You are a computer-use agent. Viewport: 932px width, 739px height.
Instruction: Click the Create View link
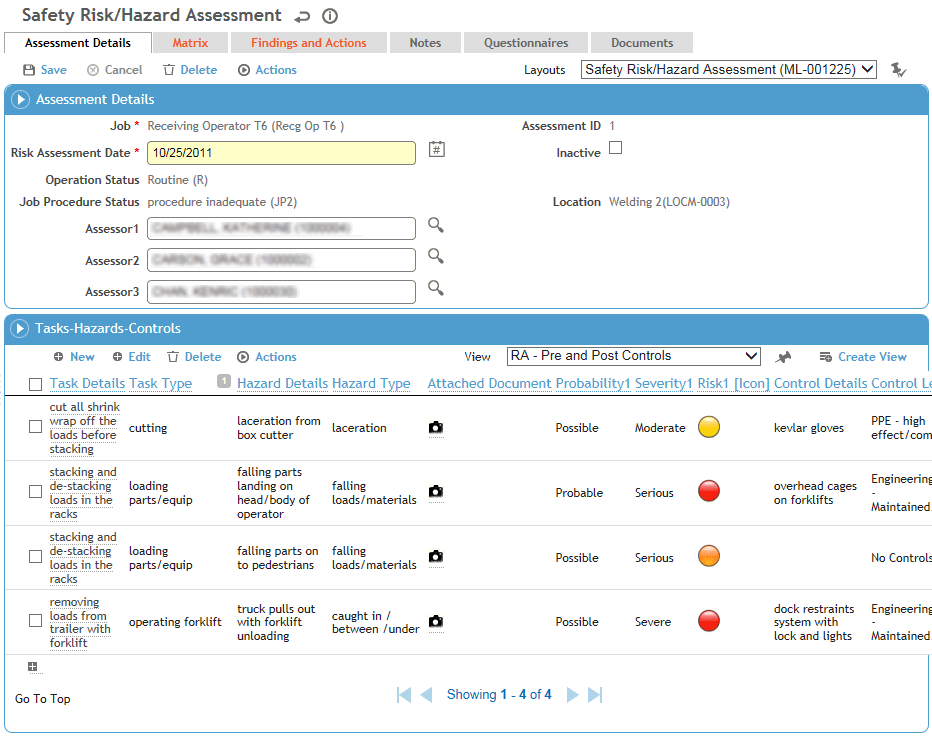tap(862, 357)
